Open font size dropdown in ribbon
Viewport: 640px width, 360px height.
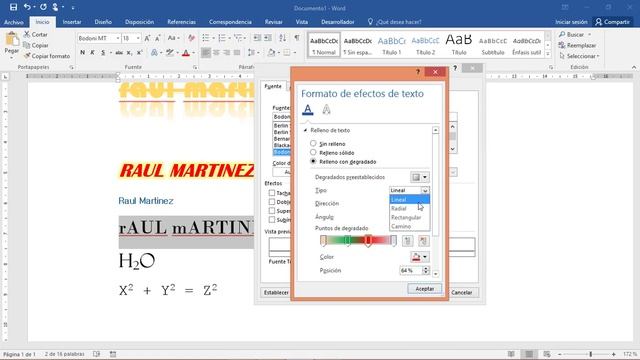pos(138,38)
